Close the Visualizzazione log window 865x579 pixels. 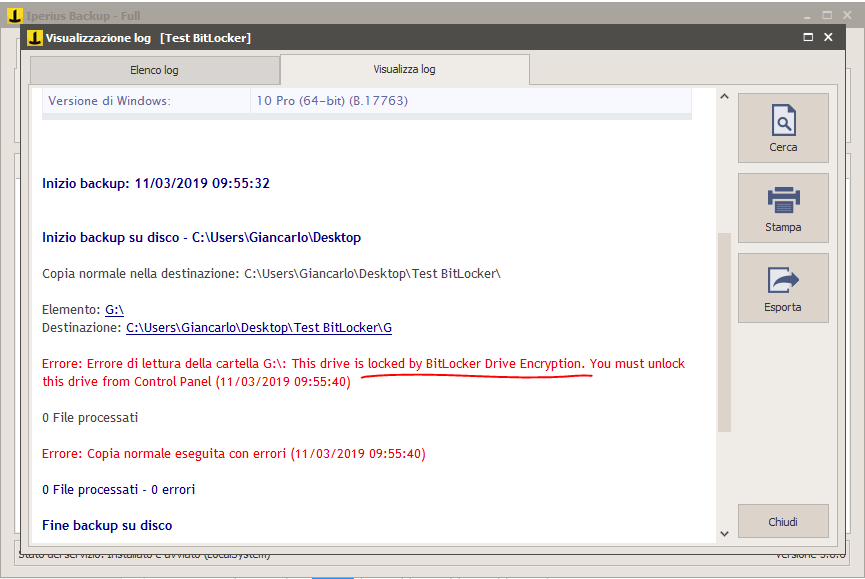point(828,37)
